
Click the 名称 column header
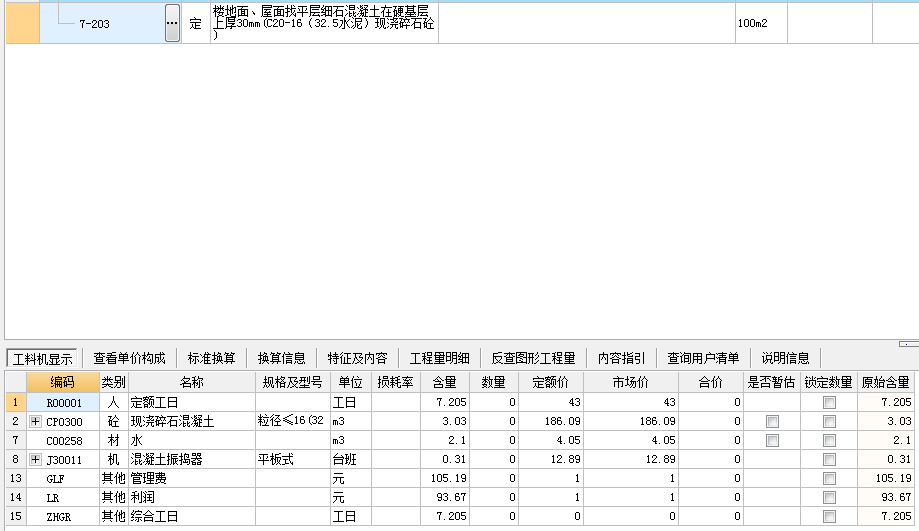click(192, 382)
